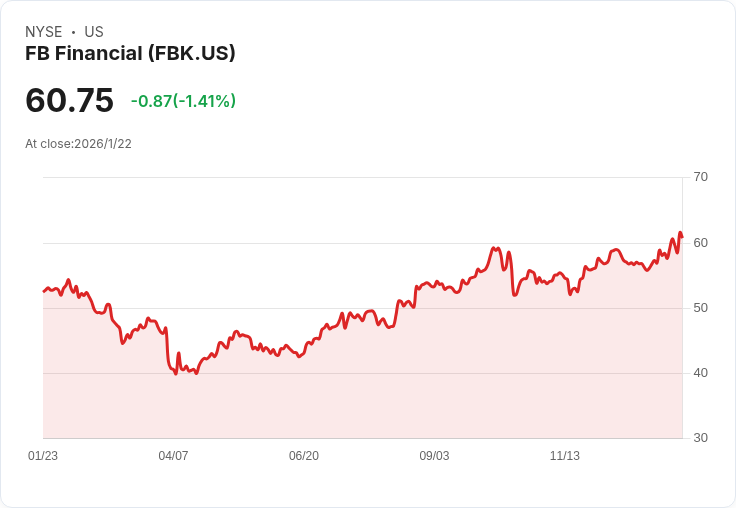Click the 40 y-axis value
This screenshot has height=508, width=736.
pyautogui.click(x=700, y=373)
